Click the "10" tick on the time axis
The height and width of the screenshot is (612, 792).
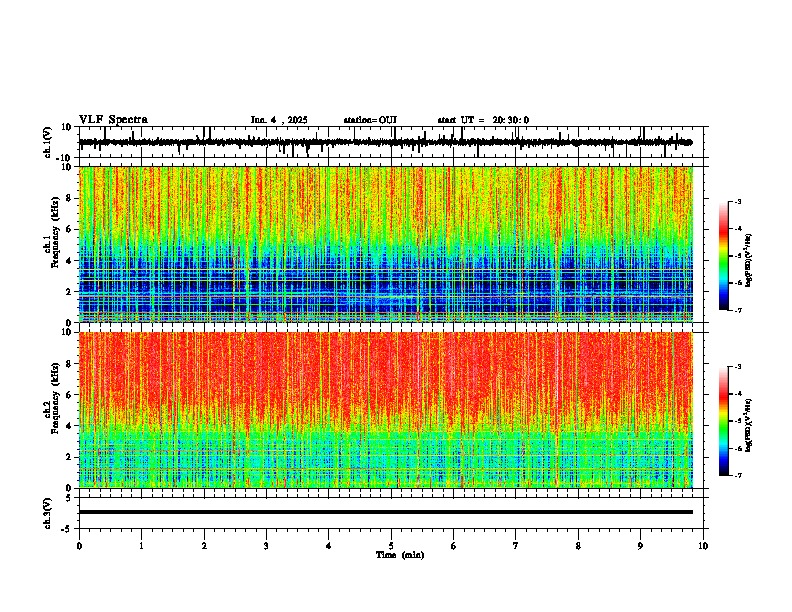703,545
